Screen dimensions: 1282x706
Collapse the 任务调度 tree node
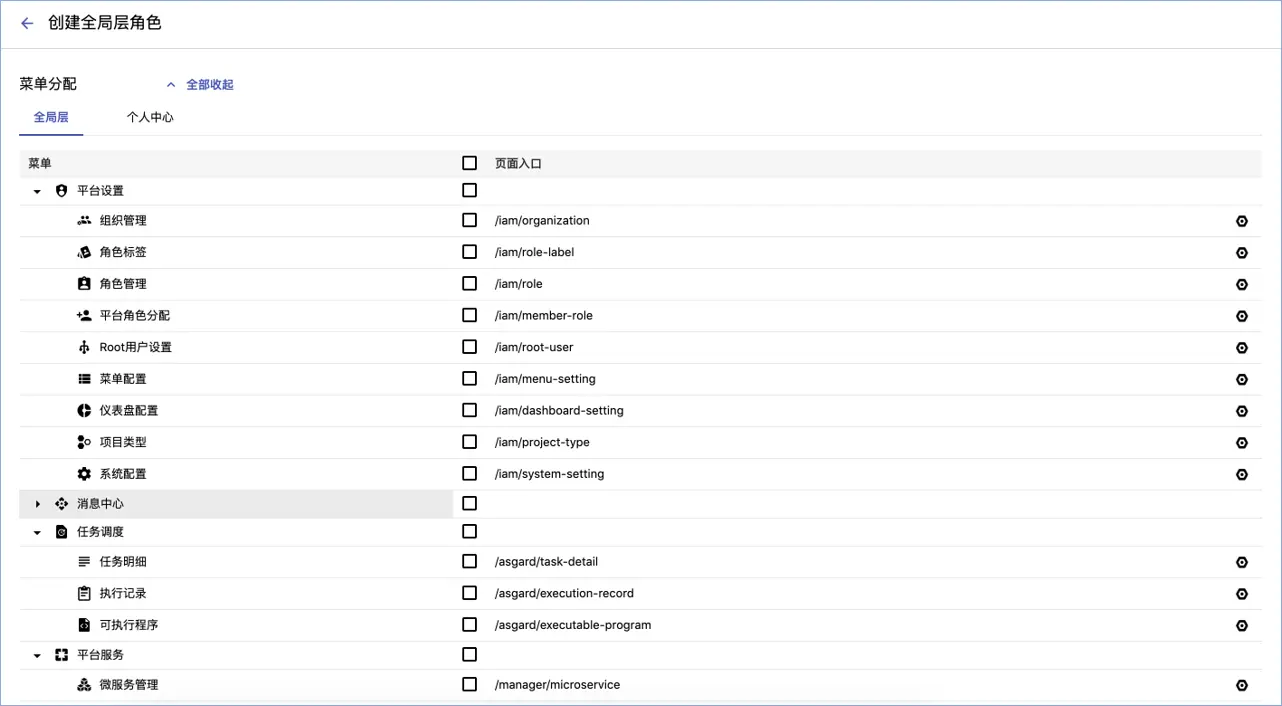pos(38,532)
